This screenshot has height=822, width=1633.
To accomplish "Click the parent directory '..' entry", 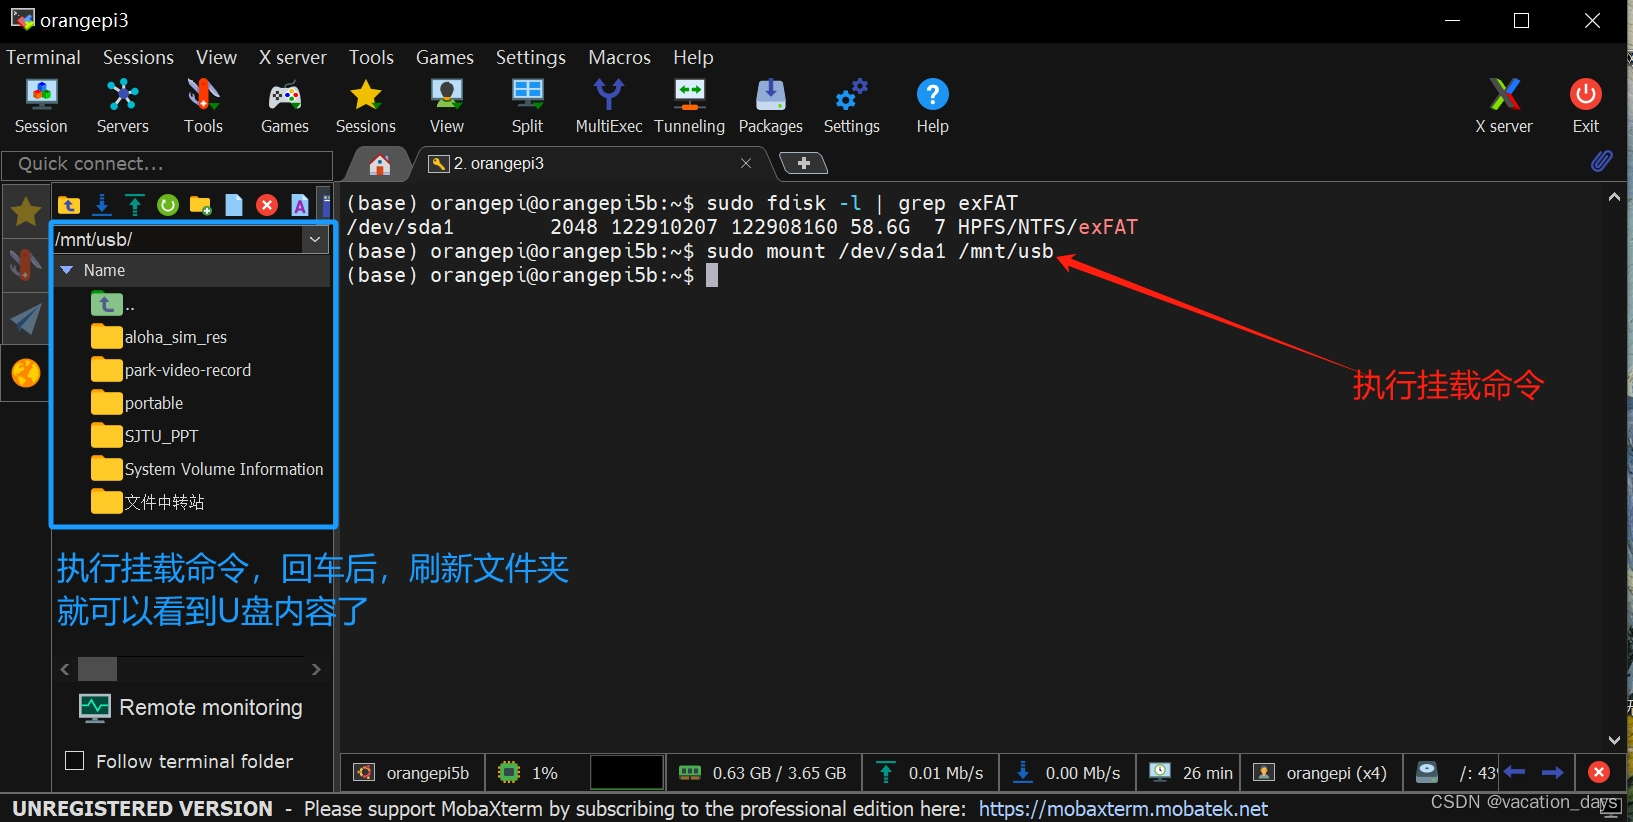I will [x=112, y=304].
